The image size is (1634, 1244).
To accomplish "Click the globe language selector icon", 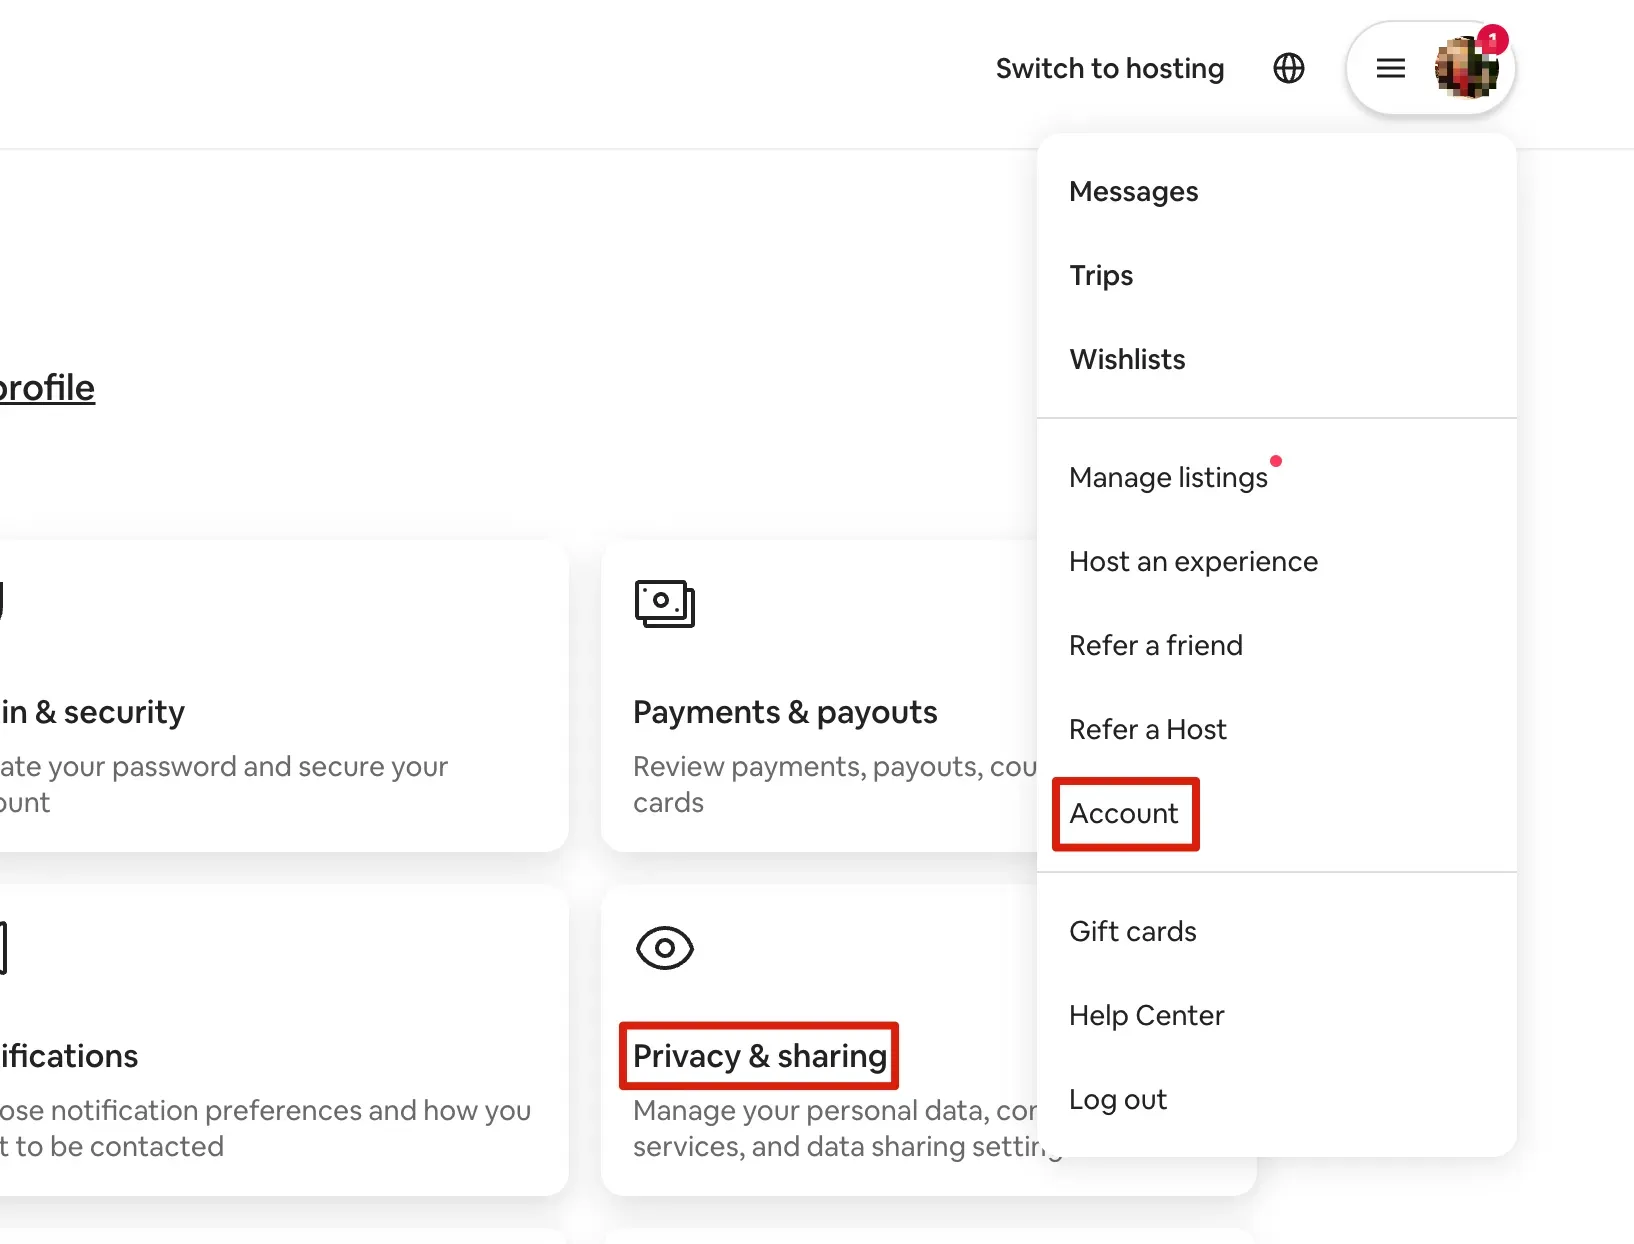I will coord(1288,68).
